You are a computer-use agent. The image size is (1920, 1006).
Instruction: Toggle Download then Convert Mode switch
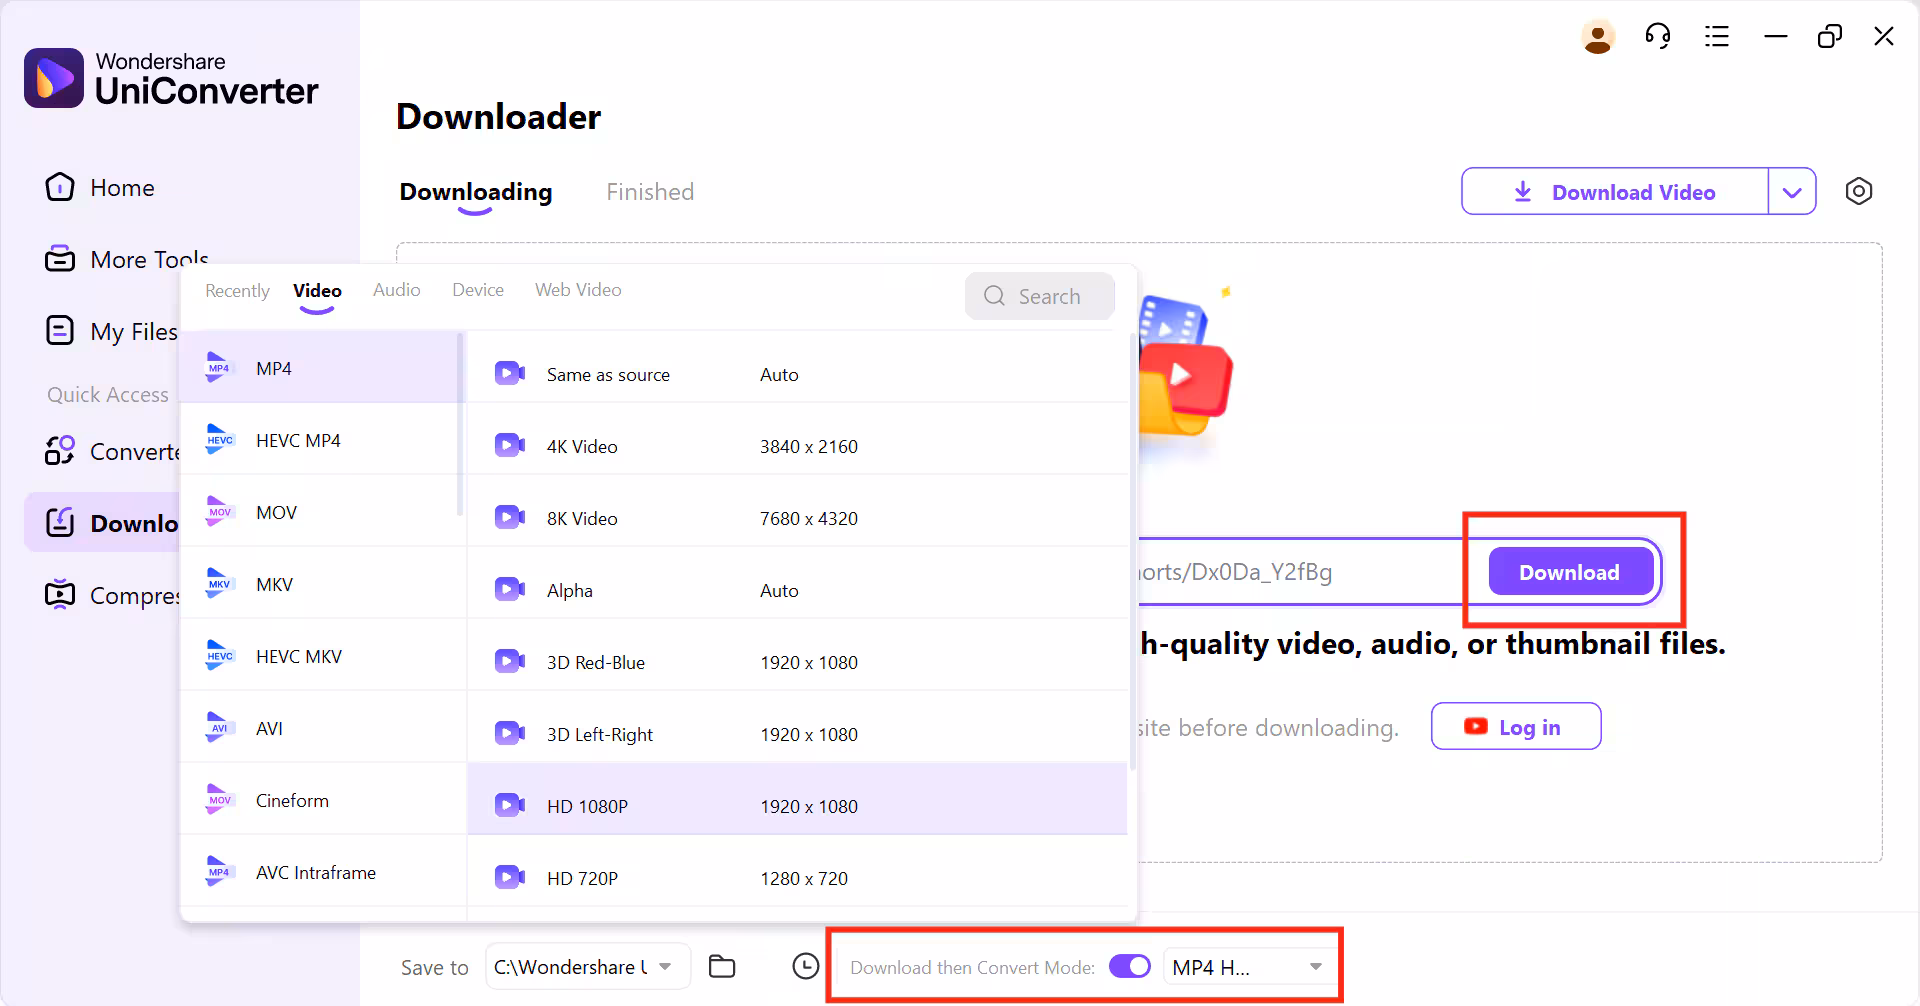[x=1130, y=966]
